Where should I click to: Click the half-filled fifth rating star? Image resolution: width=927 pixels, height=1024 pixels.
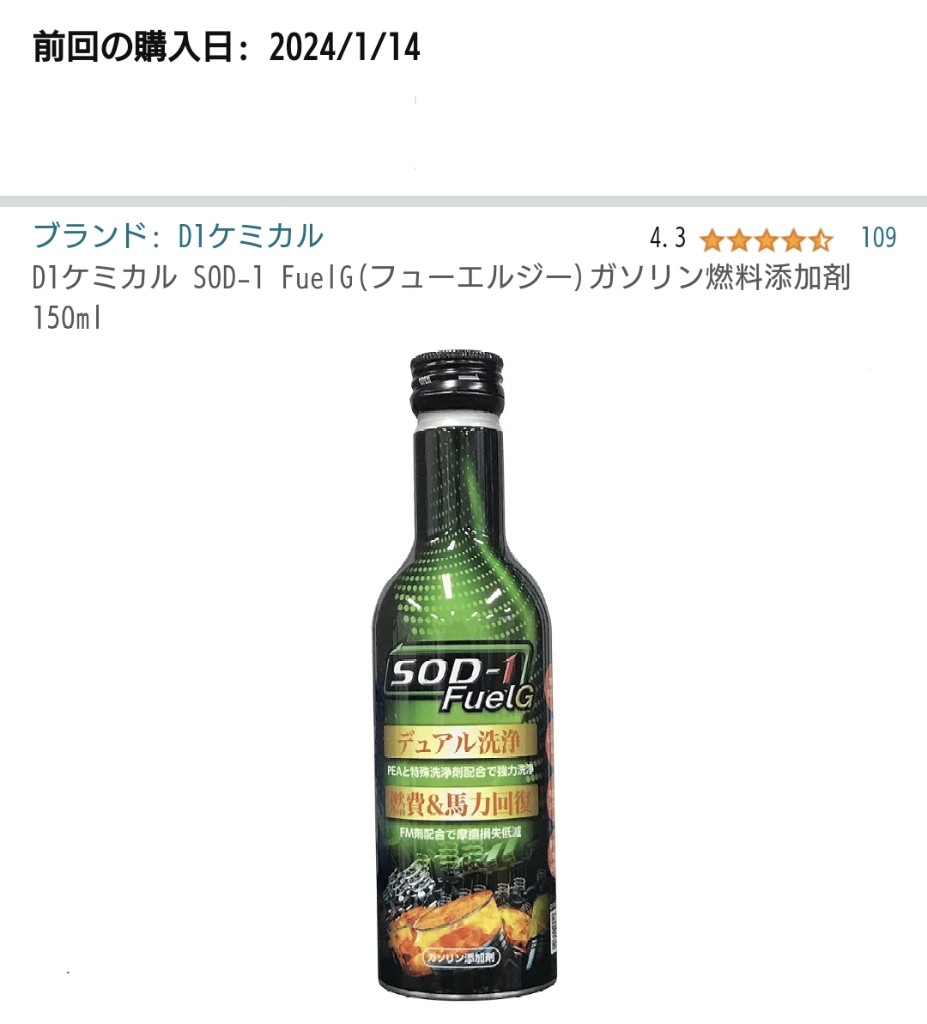821,240
